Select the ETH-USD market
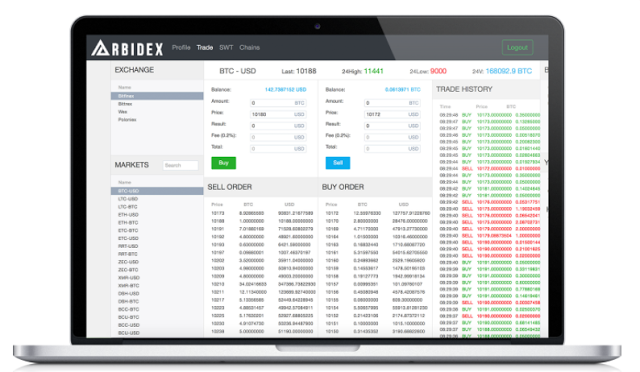The height and width of the screenshot is (372, 640). coord(157,214)
